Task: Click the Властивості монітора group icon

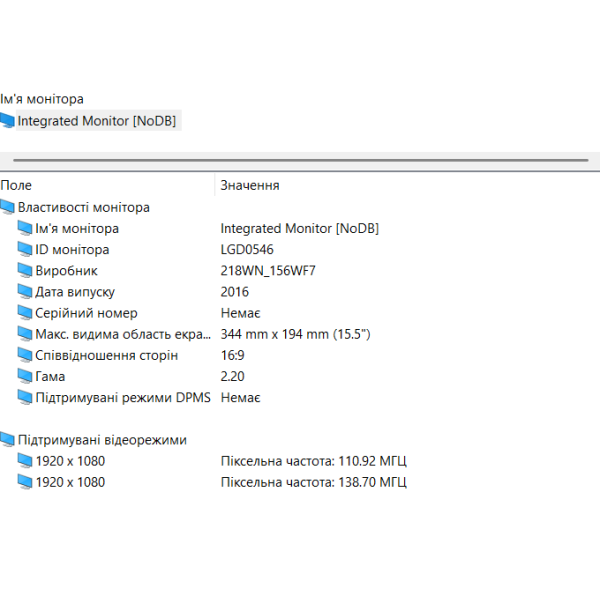Action: (x=7, y=207)
